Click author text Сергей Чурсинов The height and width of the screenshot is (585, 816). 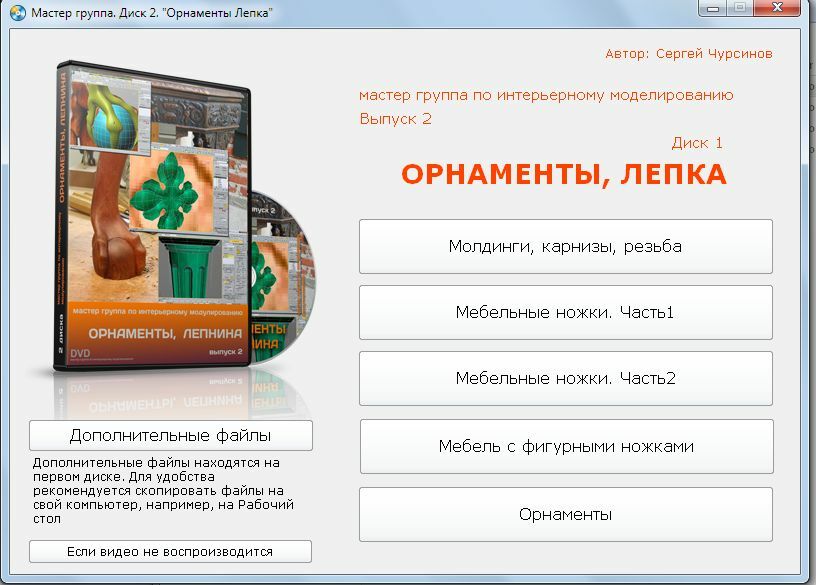714,54
